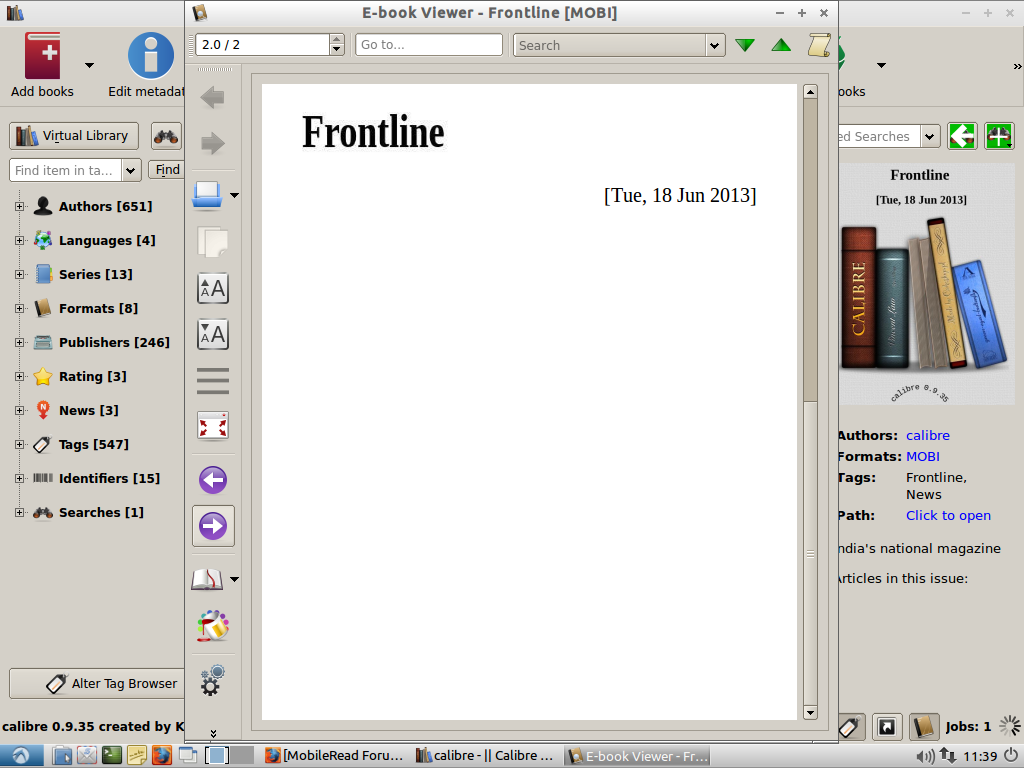Open the calibre author link
The width and height of the screenshot is (1024, 768).
(x=927, y=436)
